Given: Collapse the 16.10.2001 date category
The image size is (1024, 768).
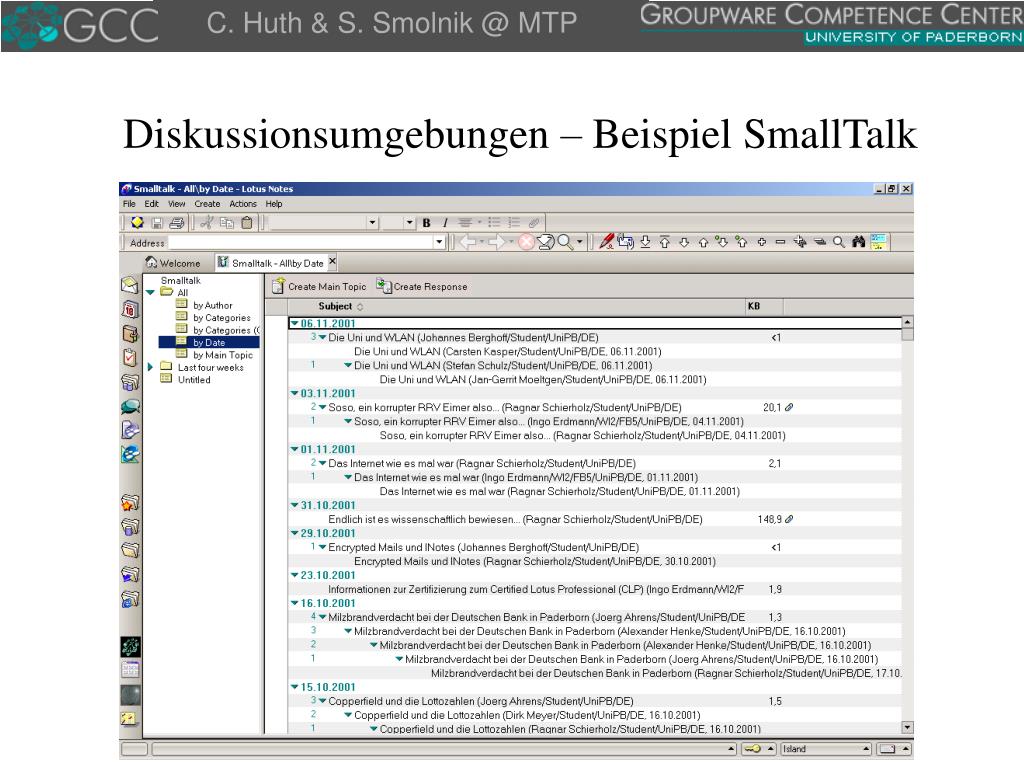Looking at the screenshot, I should [x=295, y=603].
